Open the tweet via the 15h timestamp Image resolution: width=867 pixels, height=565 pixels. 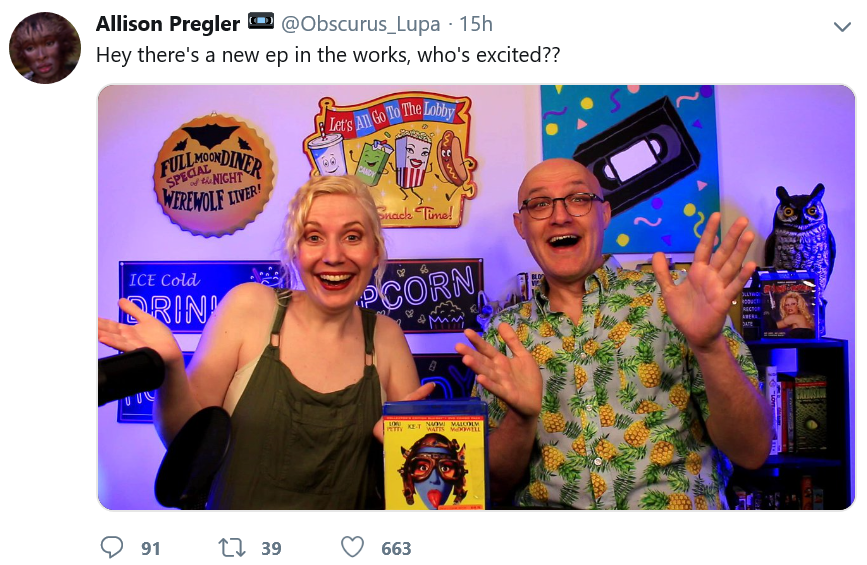[x=476, y=24]
